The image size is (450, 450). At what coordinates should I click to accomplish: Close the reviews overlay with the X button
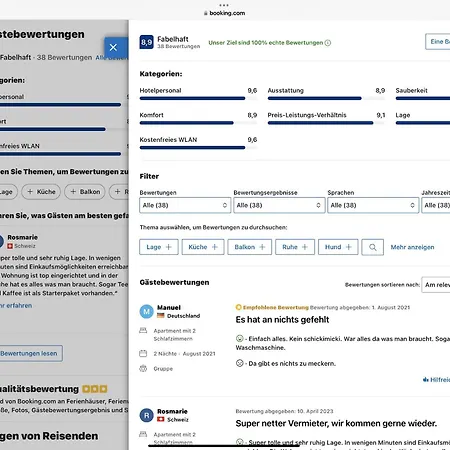(113, 47)
